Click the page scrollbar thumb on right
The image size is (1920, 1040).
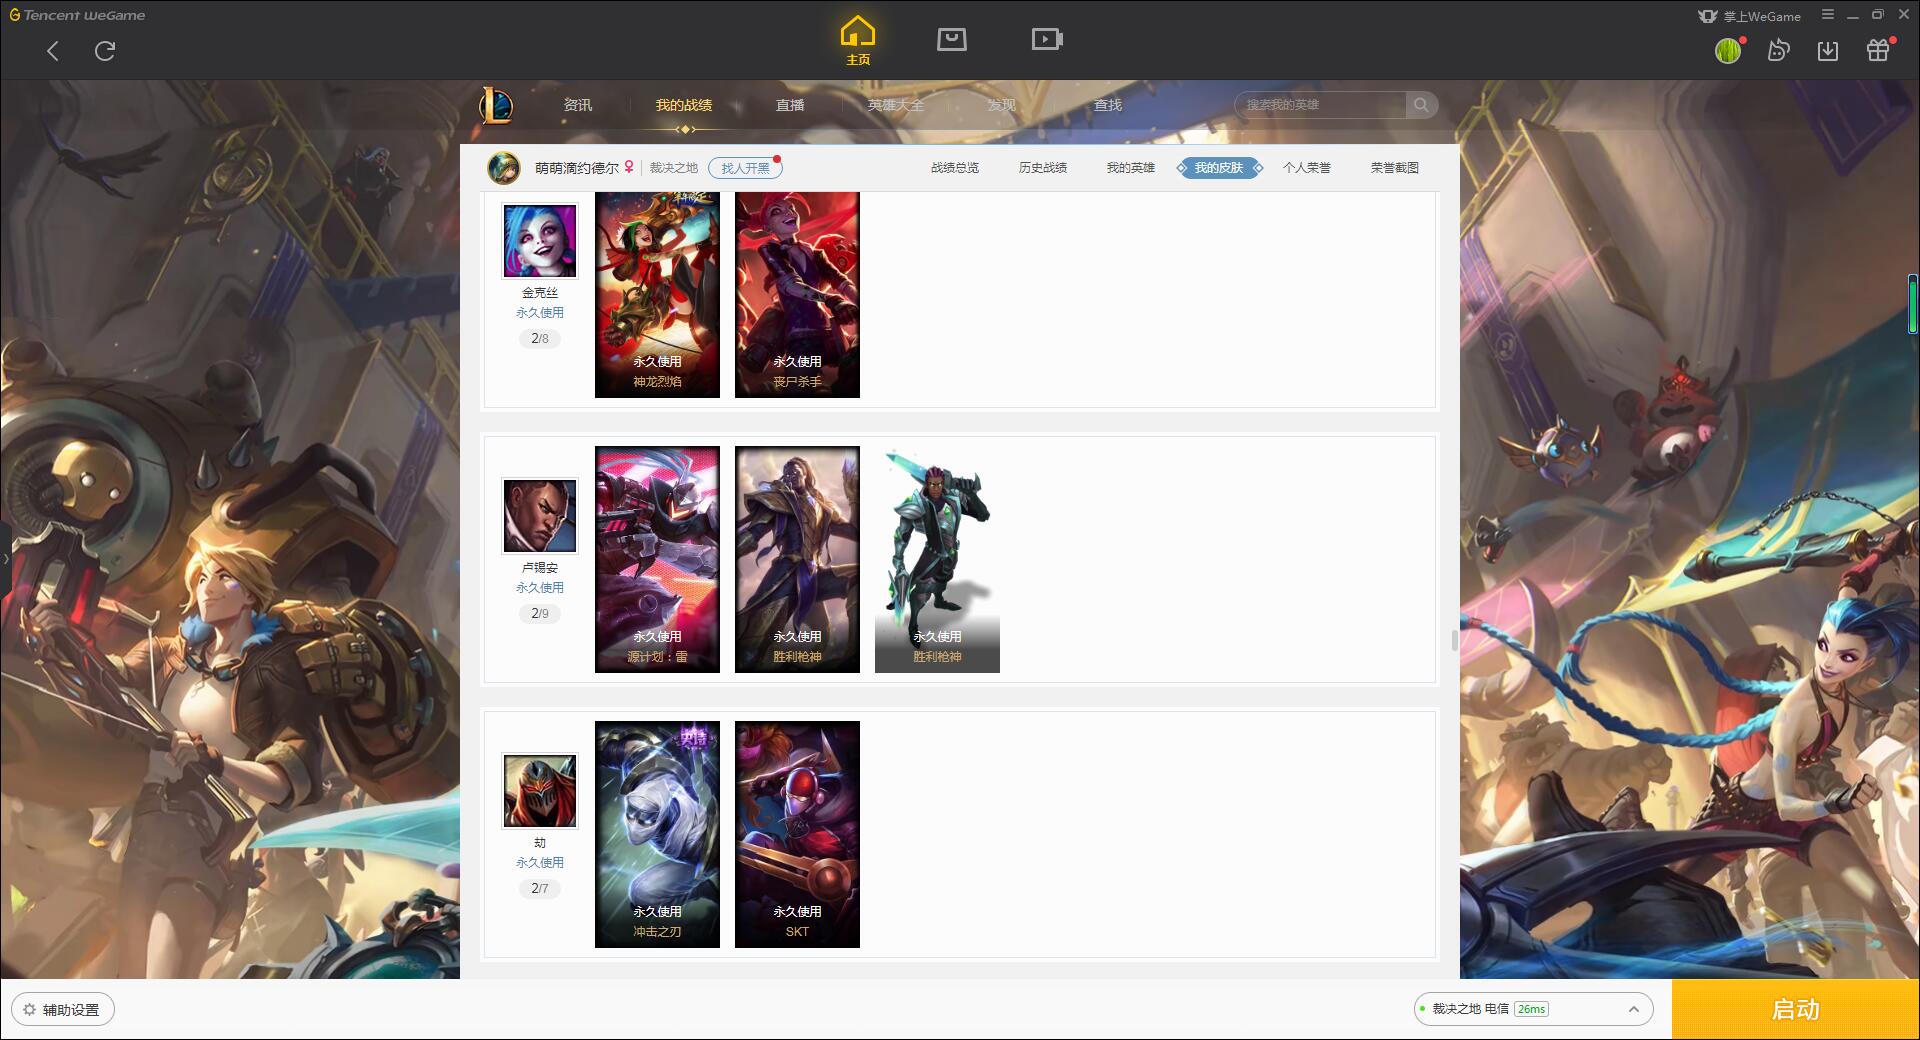point(1913,304)
